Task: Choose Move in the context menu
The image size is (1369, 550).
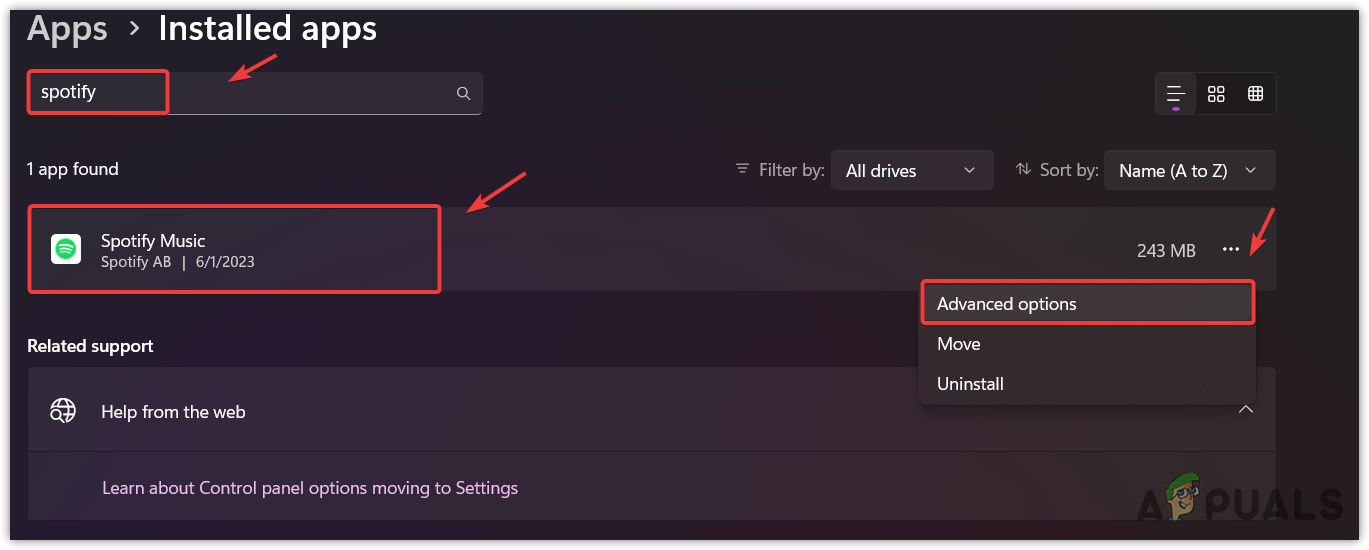Action: coord(958,344)
